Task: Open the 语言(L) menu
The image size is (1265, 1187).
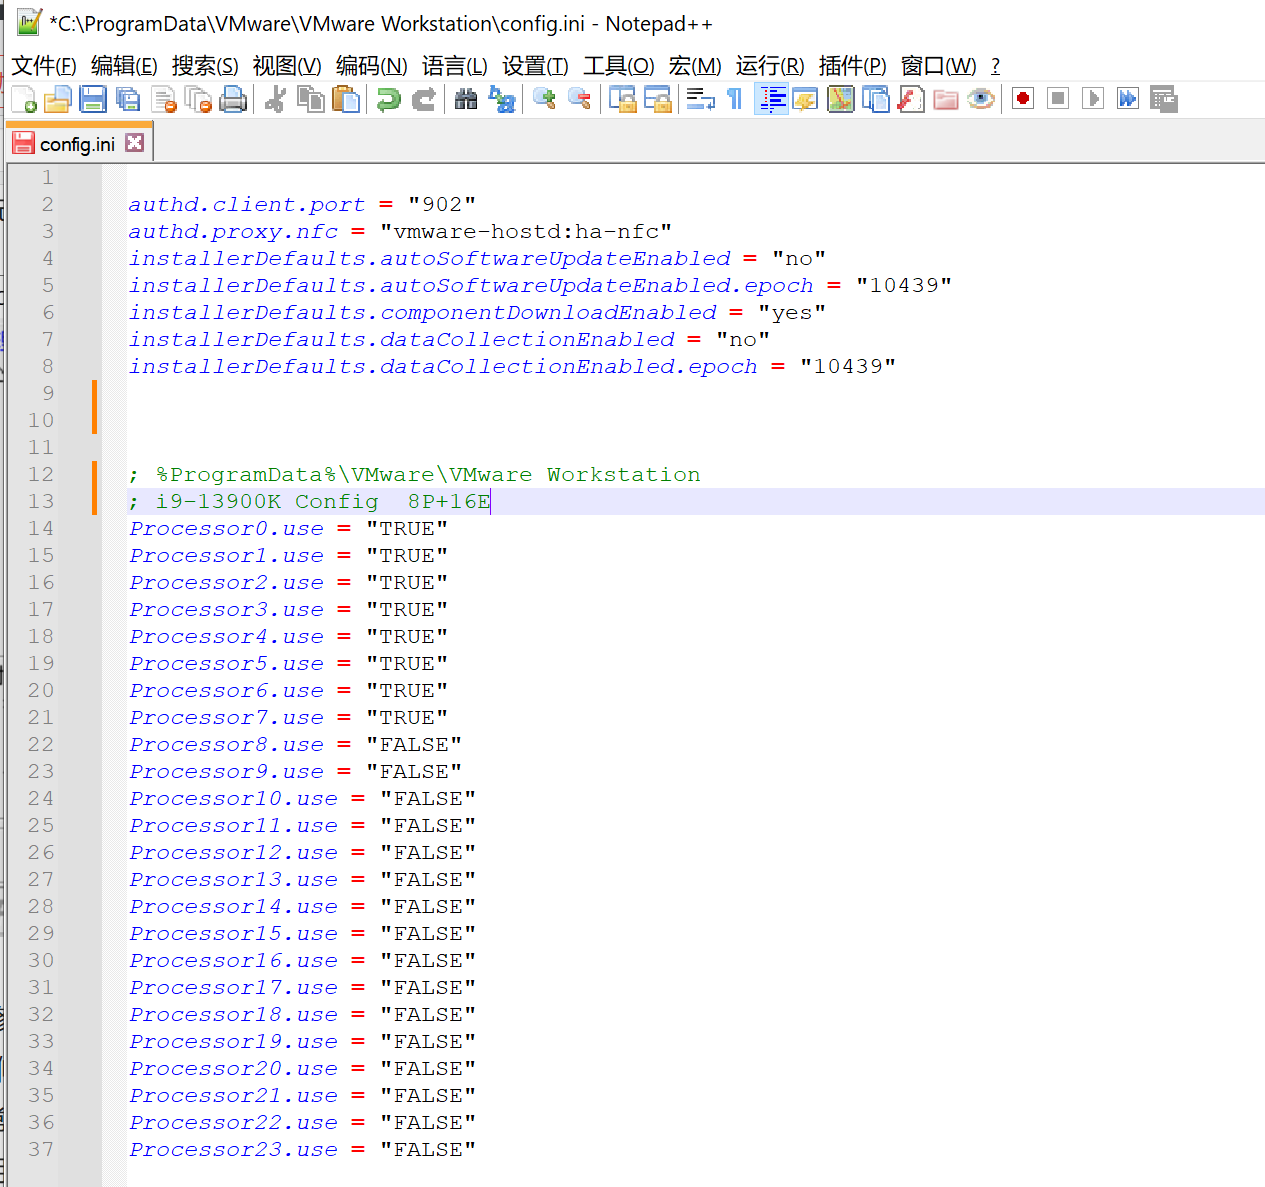Action: [455, 66]
